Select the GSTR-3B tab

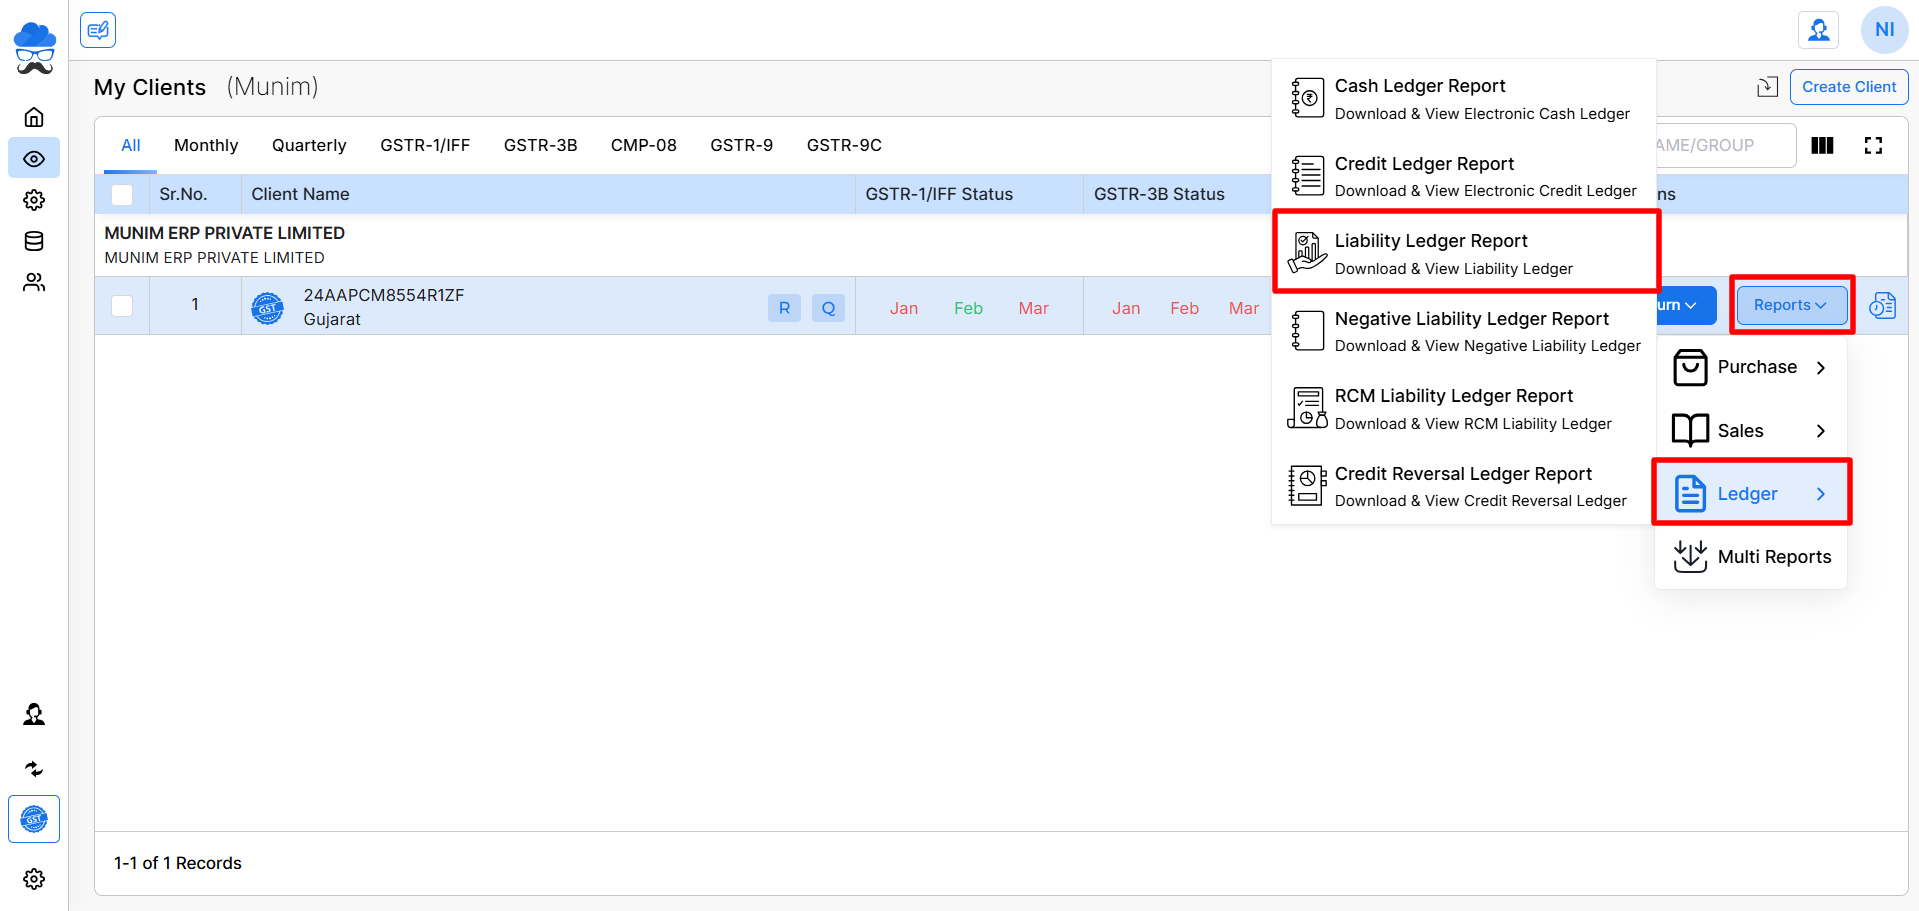coord(540,146)
